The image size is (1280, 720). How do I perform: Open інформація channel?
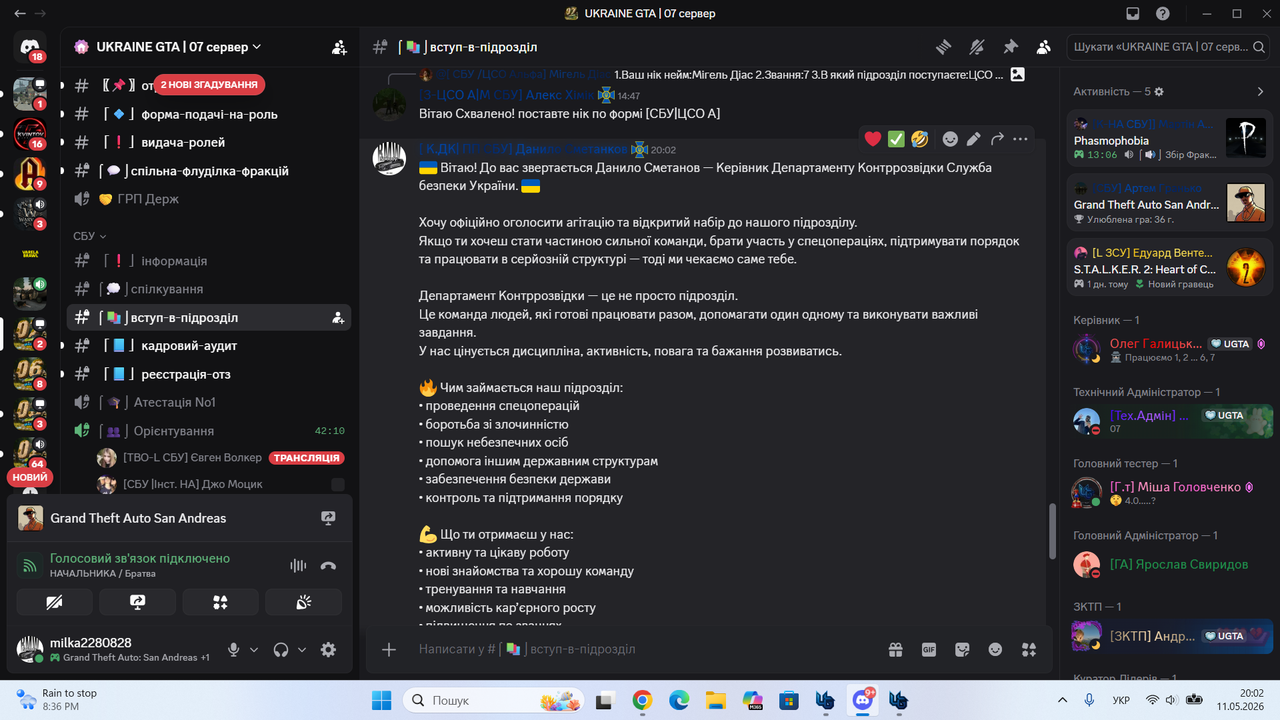click(208, 261)
